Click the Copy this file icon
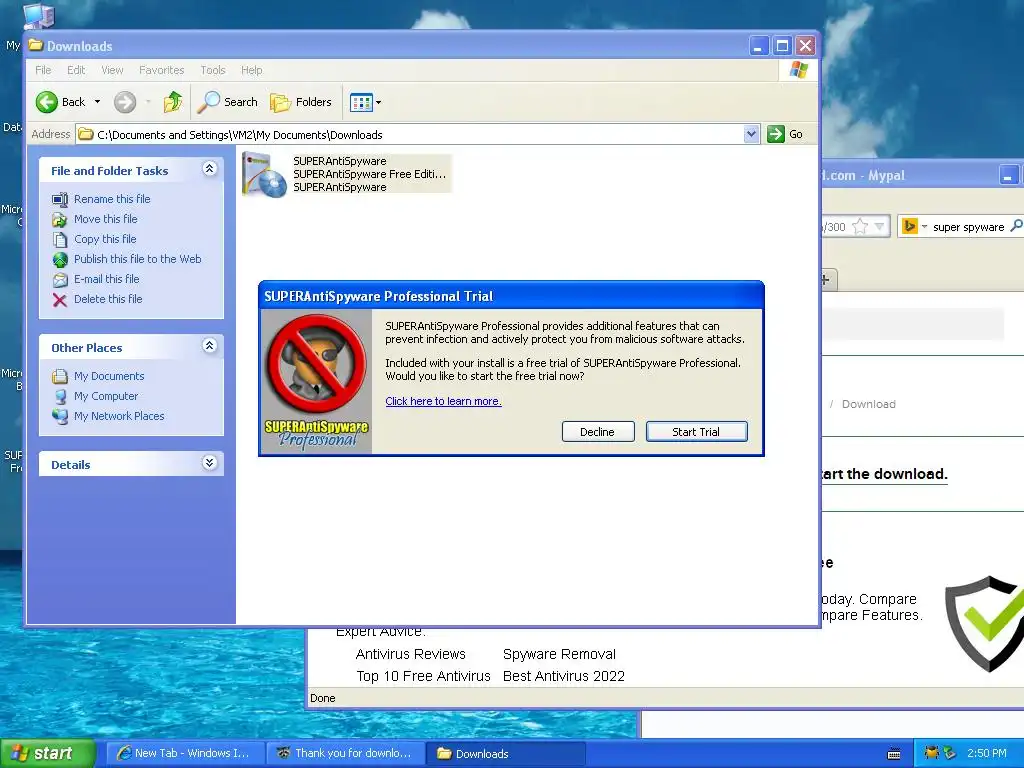 [x=60, y=240]
